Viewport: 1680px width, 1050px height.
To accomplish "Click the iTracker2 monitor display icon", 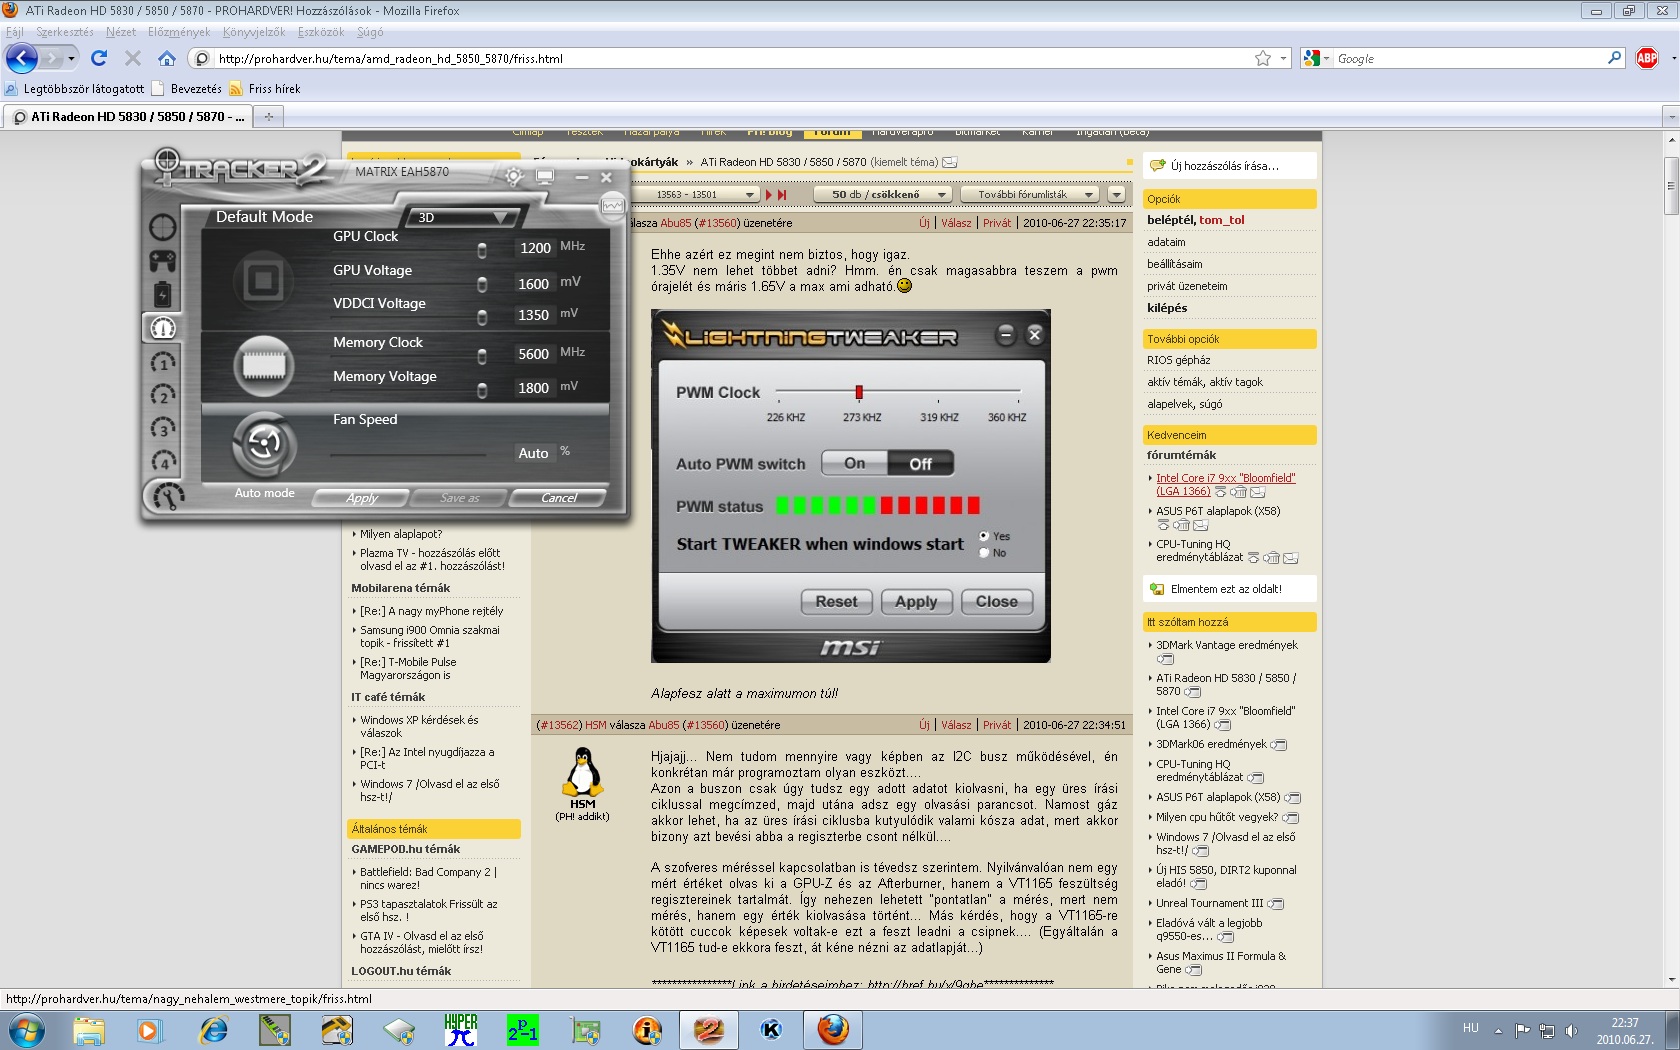I will coord(545,177).
